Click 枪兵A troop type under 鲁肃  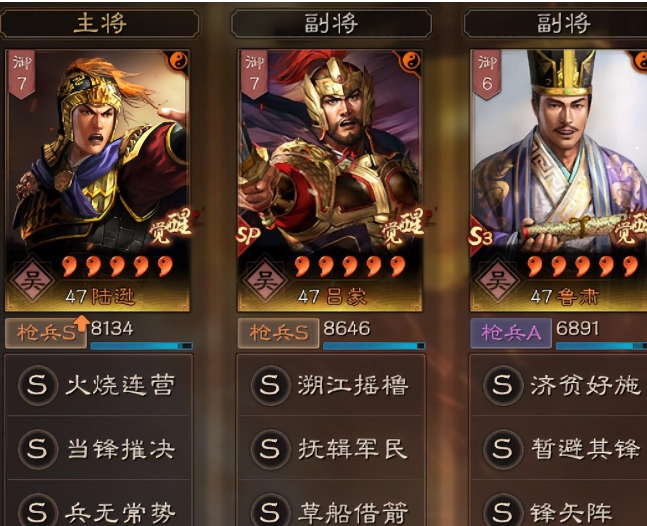pos(511,333)
